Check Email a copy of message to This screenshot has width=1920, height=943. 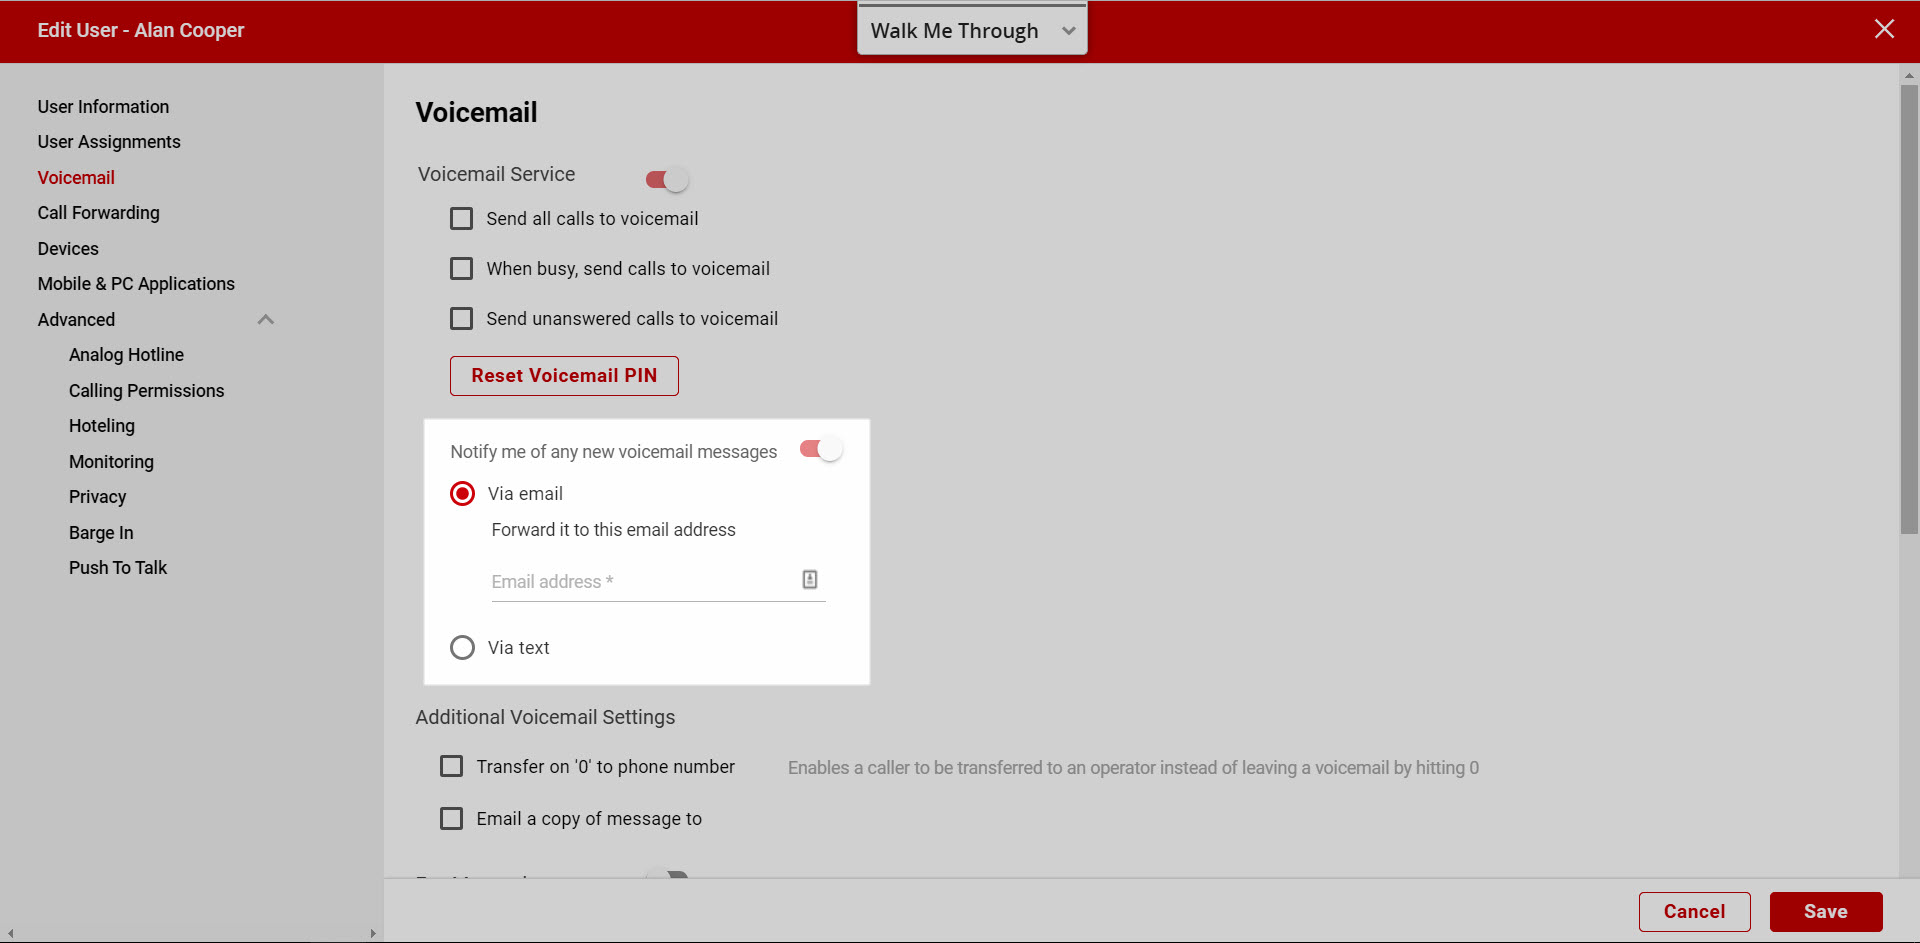click(451, 819)
